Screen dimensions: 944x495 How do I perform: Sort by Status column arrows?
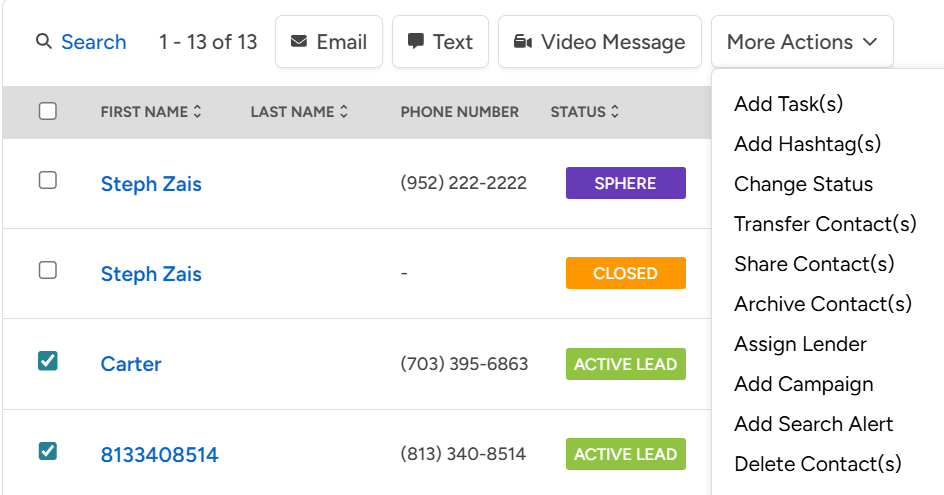pyautogui.click(x=614, y=112)
